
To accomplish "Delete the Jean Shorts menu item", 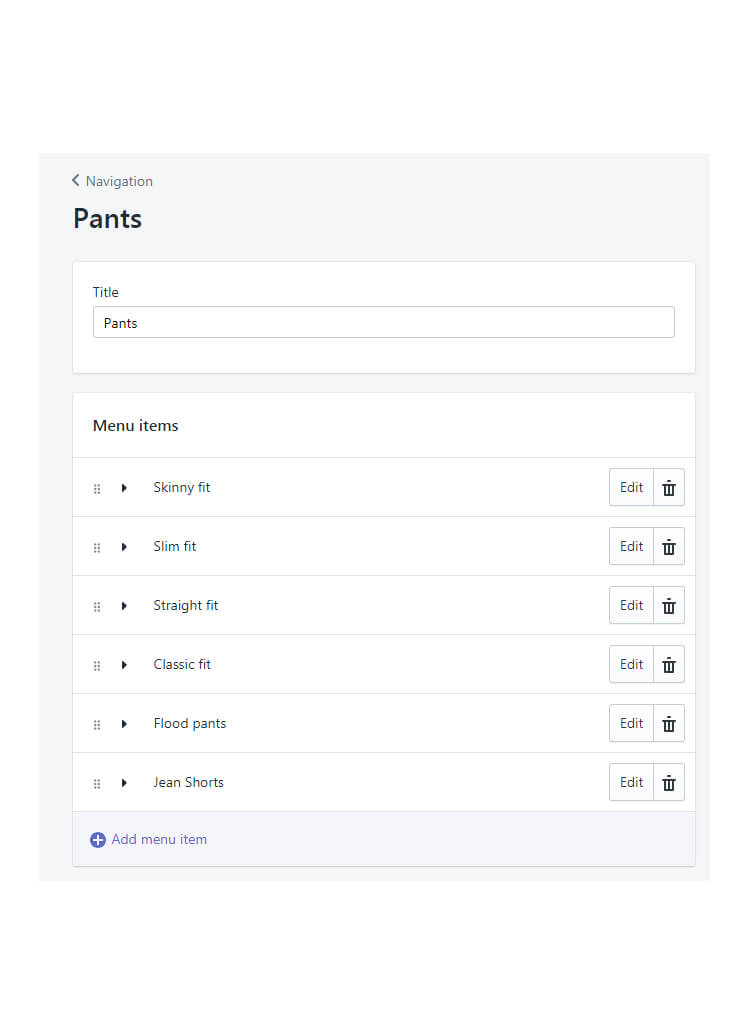I will [669, 782].
